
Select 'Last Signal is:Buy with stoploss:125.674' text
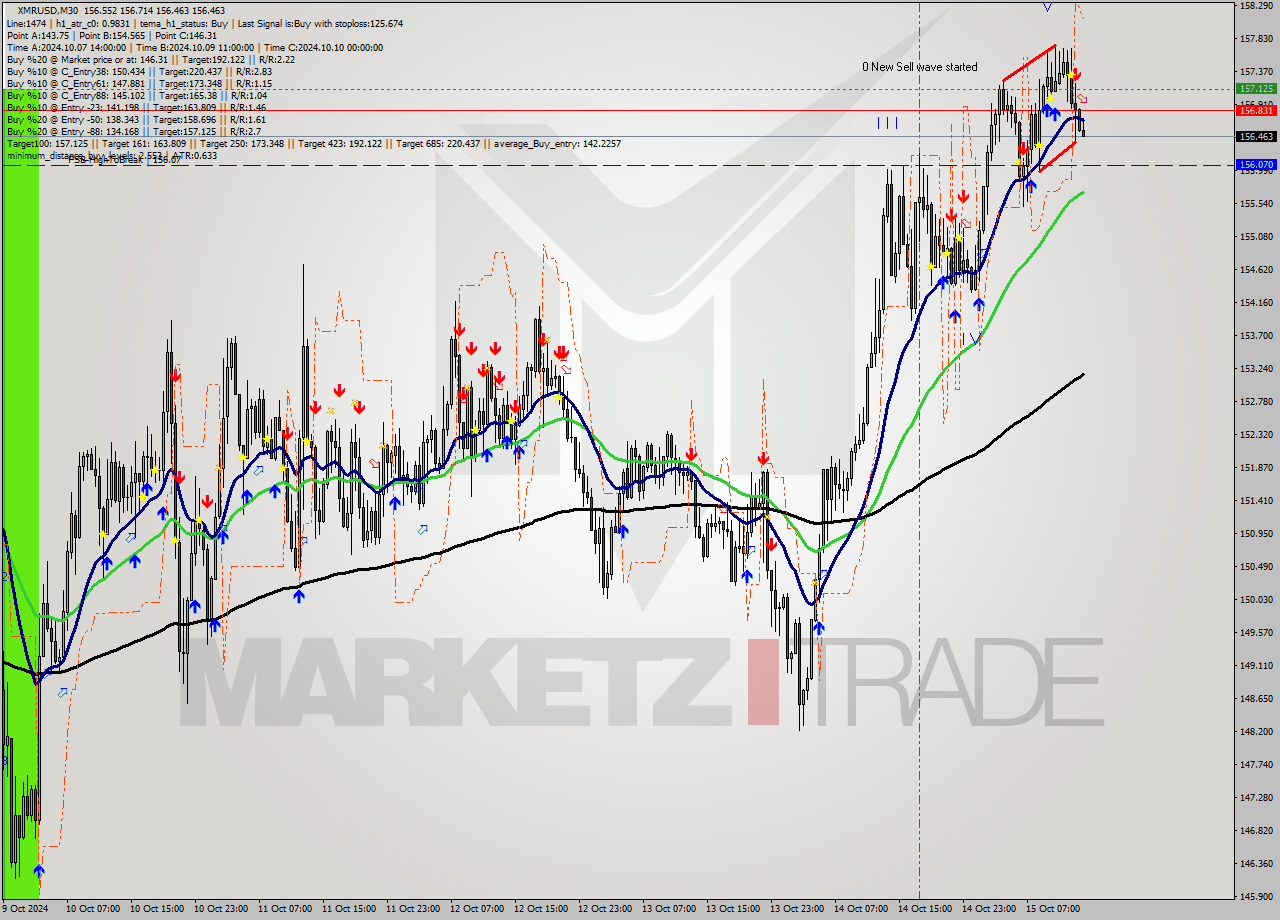pyautogui.click(x=318, y=23)
